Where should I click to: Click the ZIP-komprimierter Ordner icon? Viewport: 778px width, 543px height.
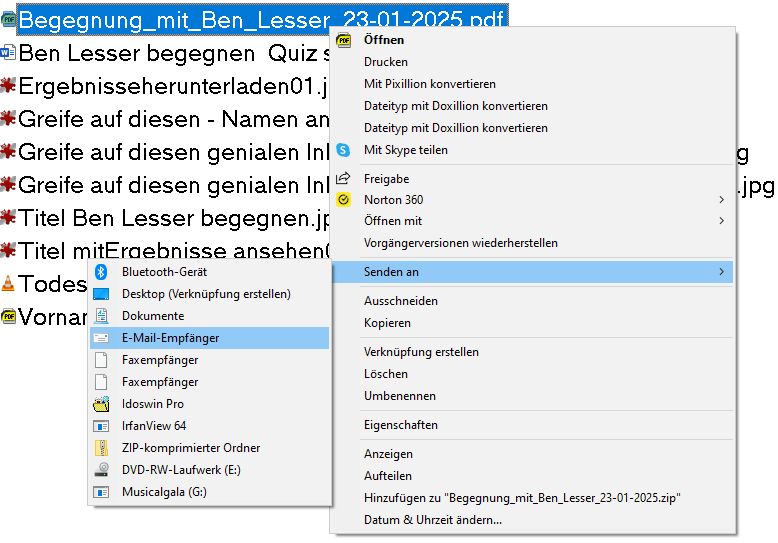click(x=100, y=448)
